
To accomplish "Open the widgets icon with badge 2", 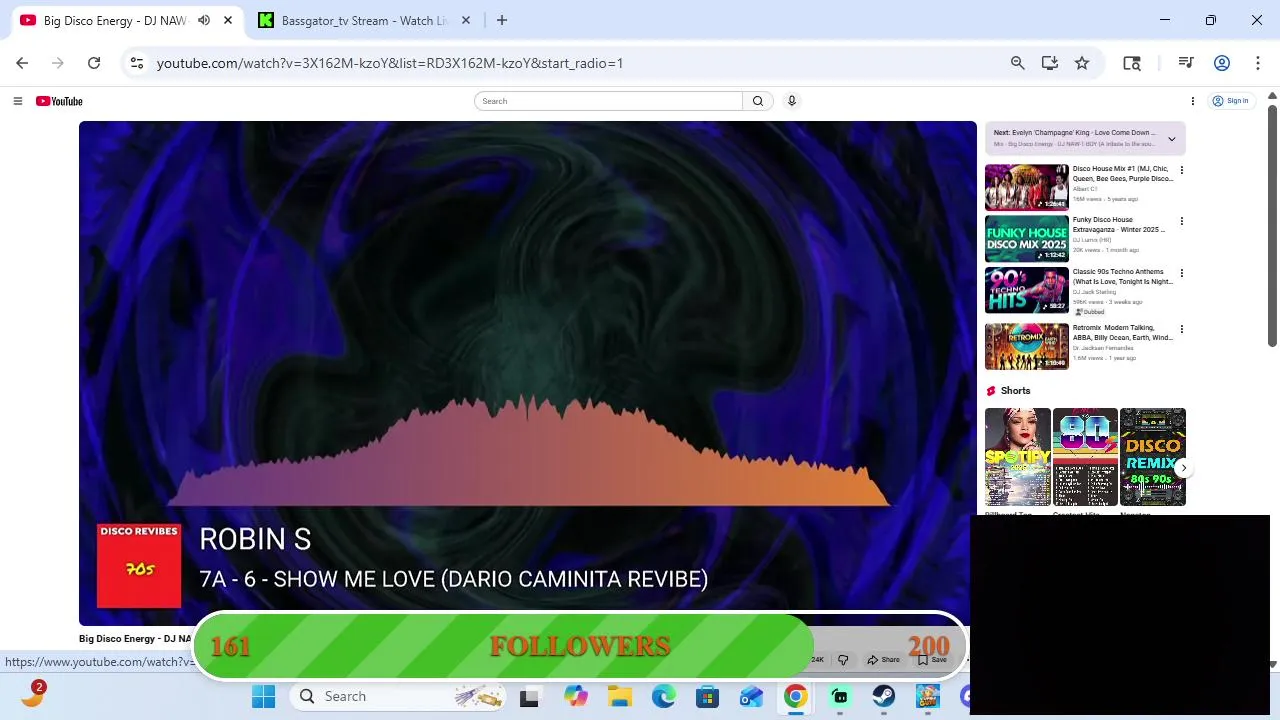I will [33, 695].
